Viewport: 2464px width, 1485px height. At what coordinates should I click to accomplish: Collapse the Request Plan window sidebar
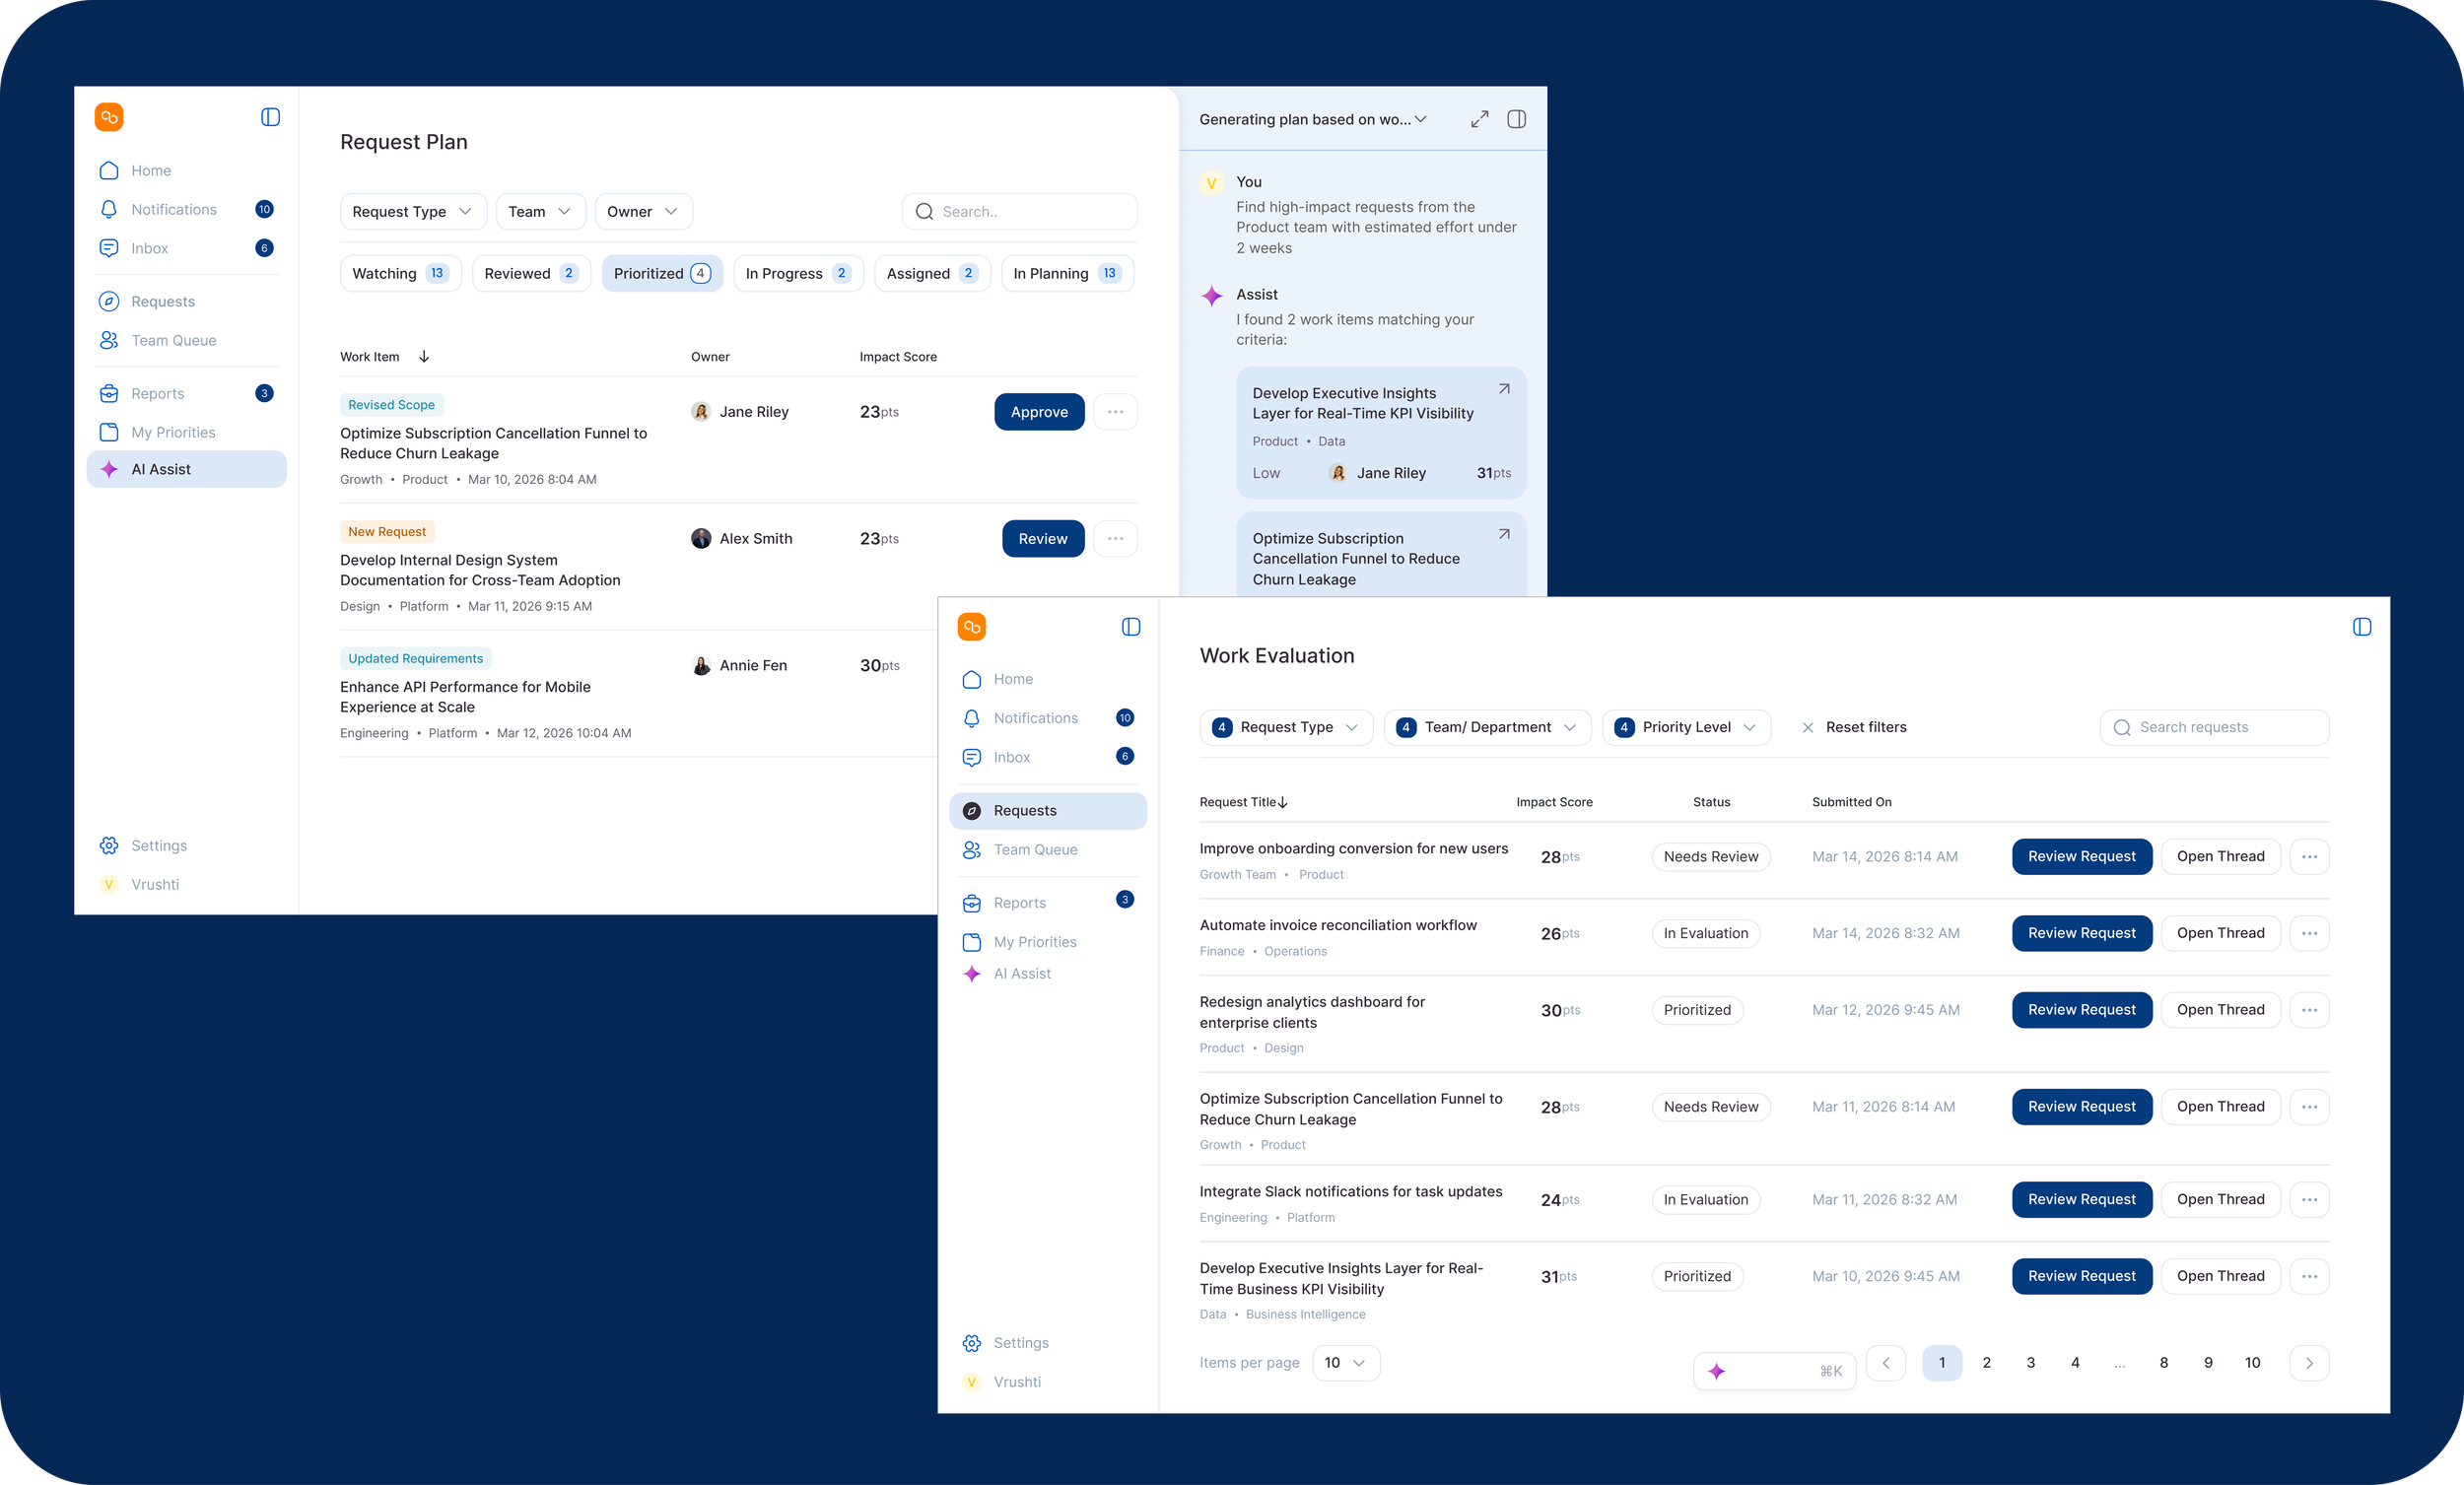(270, 117)
